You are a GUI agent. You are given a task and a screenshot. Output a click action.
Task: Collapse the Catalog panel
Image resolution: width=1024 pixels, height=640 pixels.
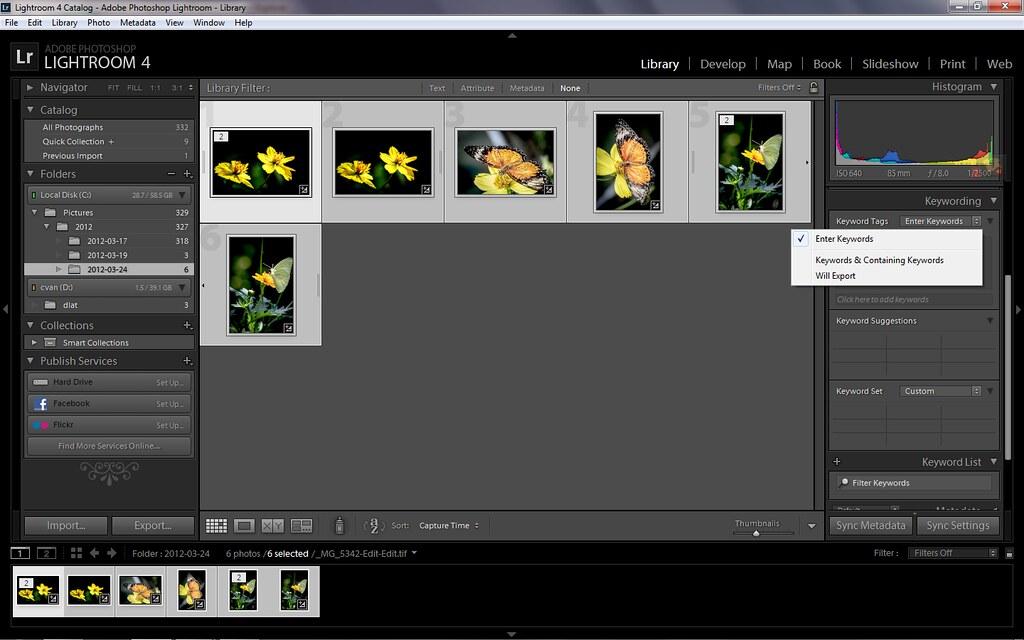(x=31, y=110)
